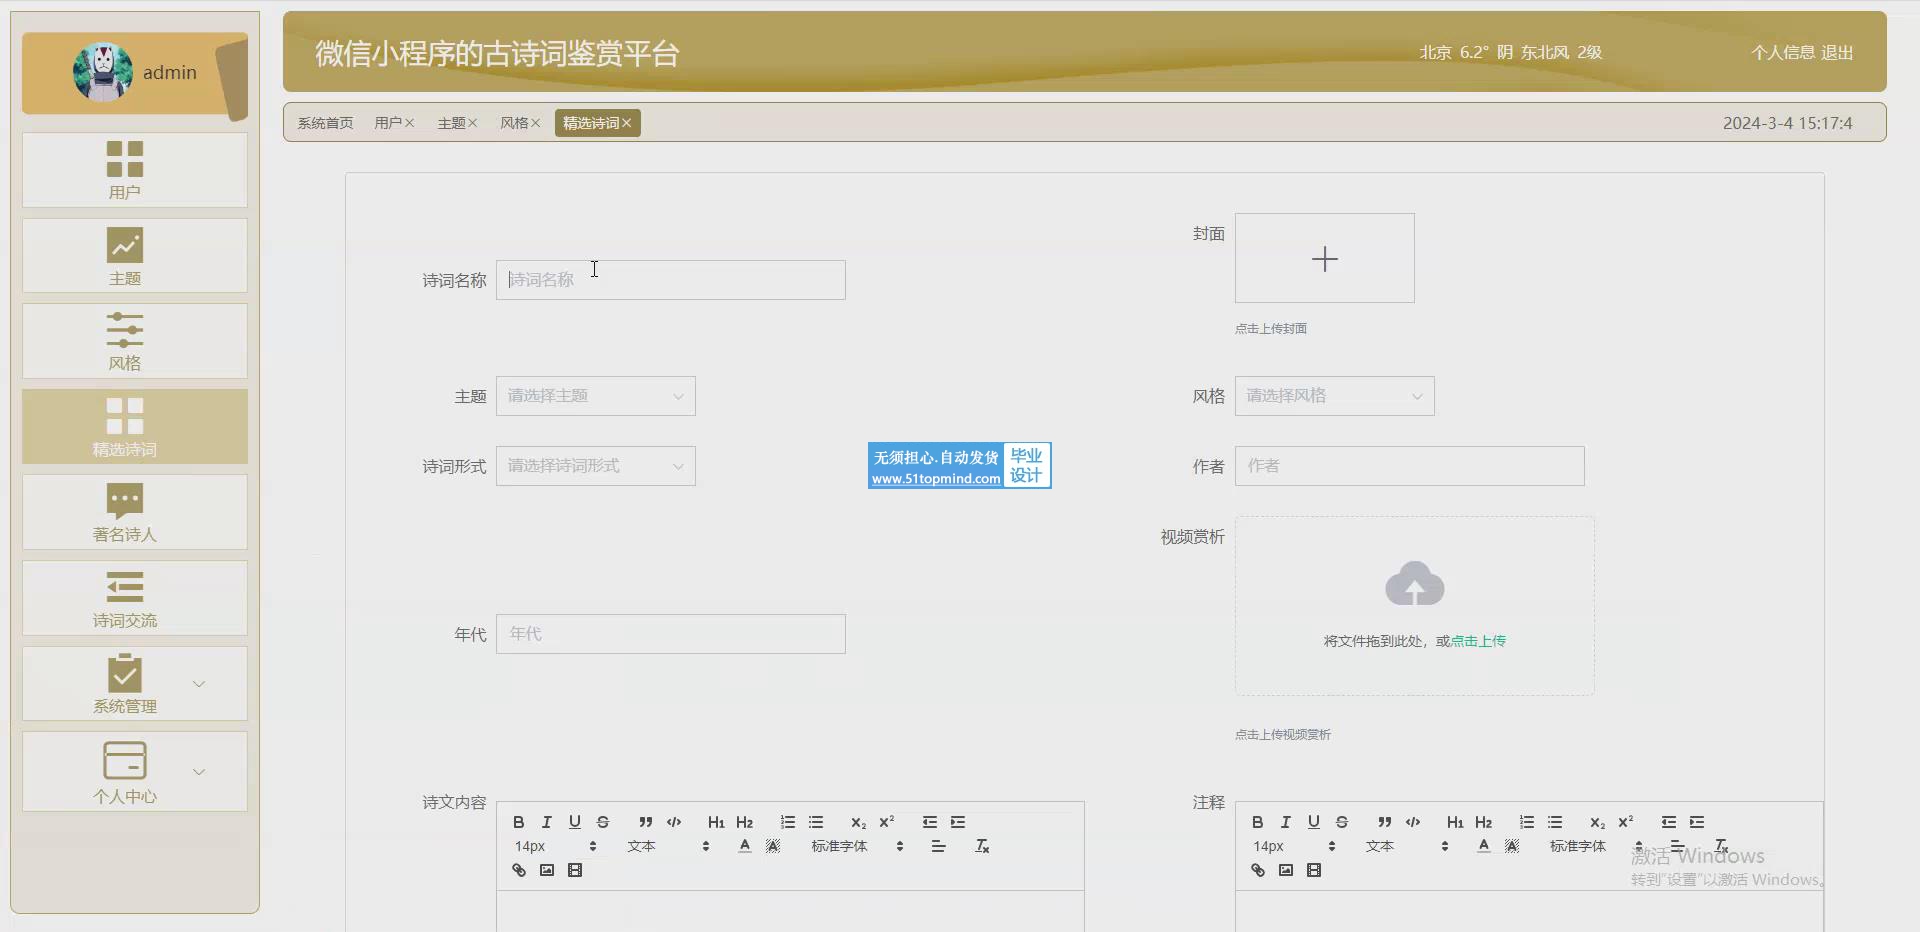1920x932 pixels.
Task: Close the 风格 tab
Action: [536, 123]
